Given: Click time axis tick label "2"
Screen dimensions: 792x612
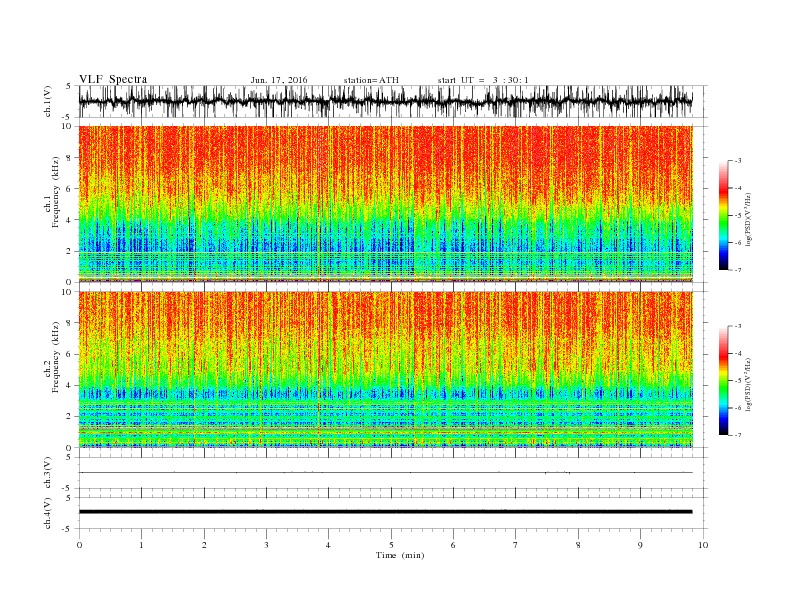Looking at the screenshot, I should 204,545.
